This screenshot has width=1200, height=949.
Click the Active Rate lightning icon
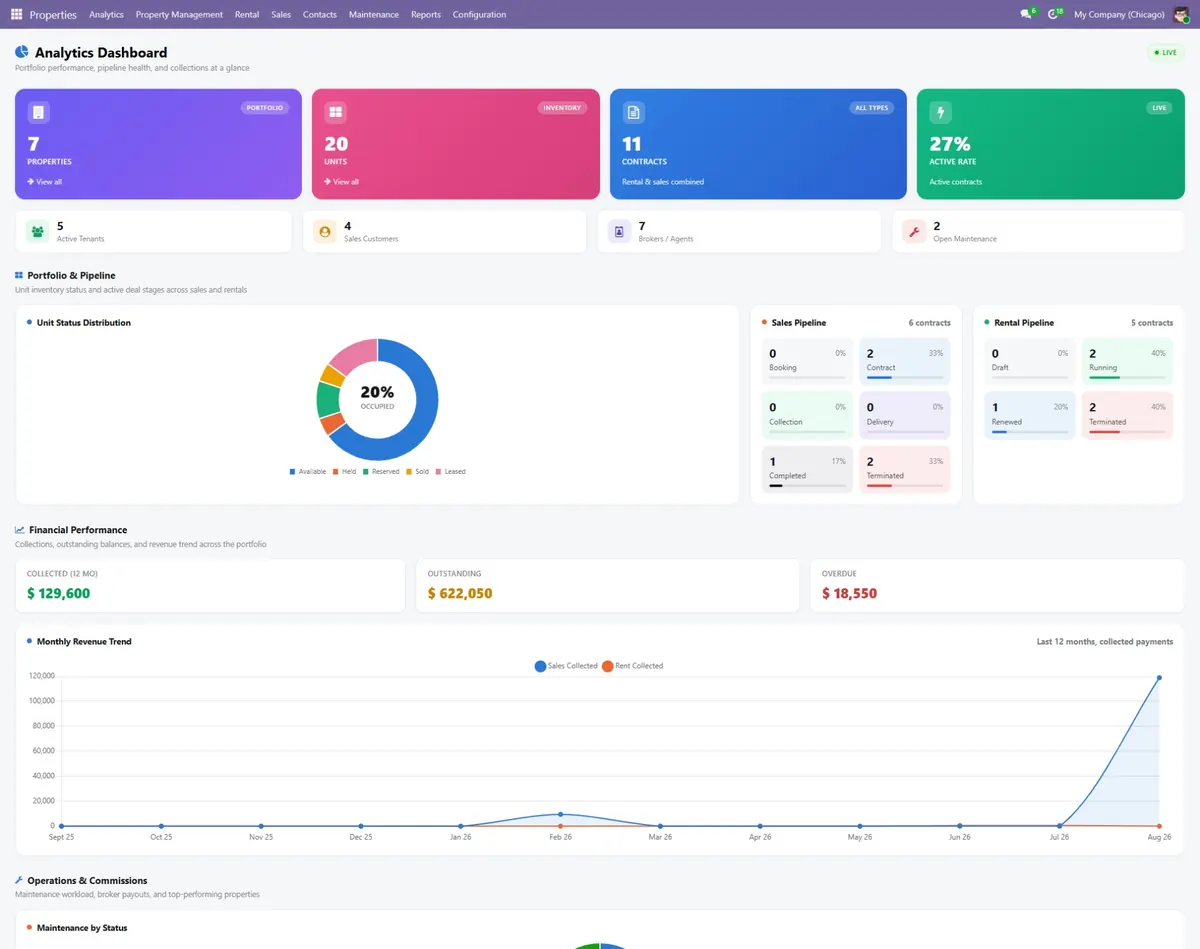940,112
